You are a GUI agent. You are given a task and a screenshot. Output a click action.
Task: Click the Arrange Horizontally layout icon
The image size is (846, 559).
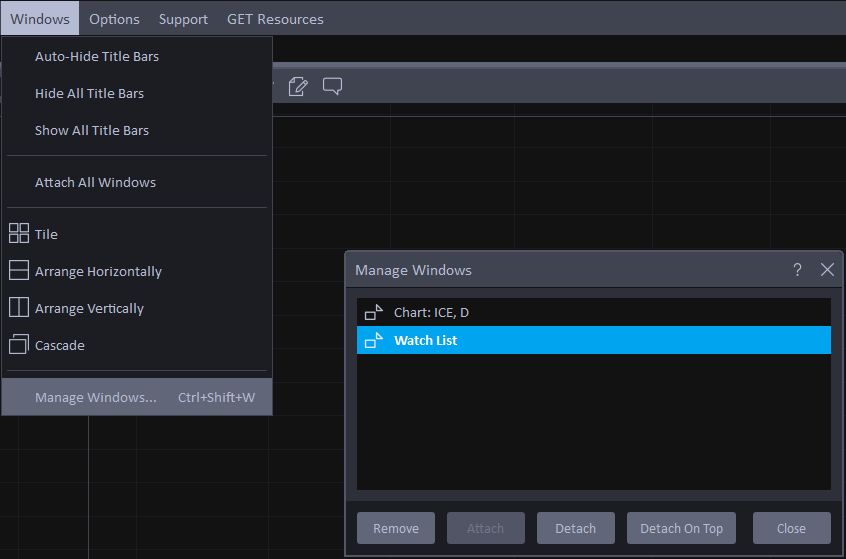(19, 271)
